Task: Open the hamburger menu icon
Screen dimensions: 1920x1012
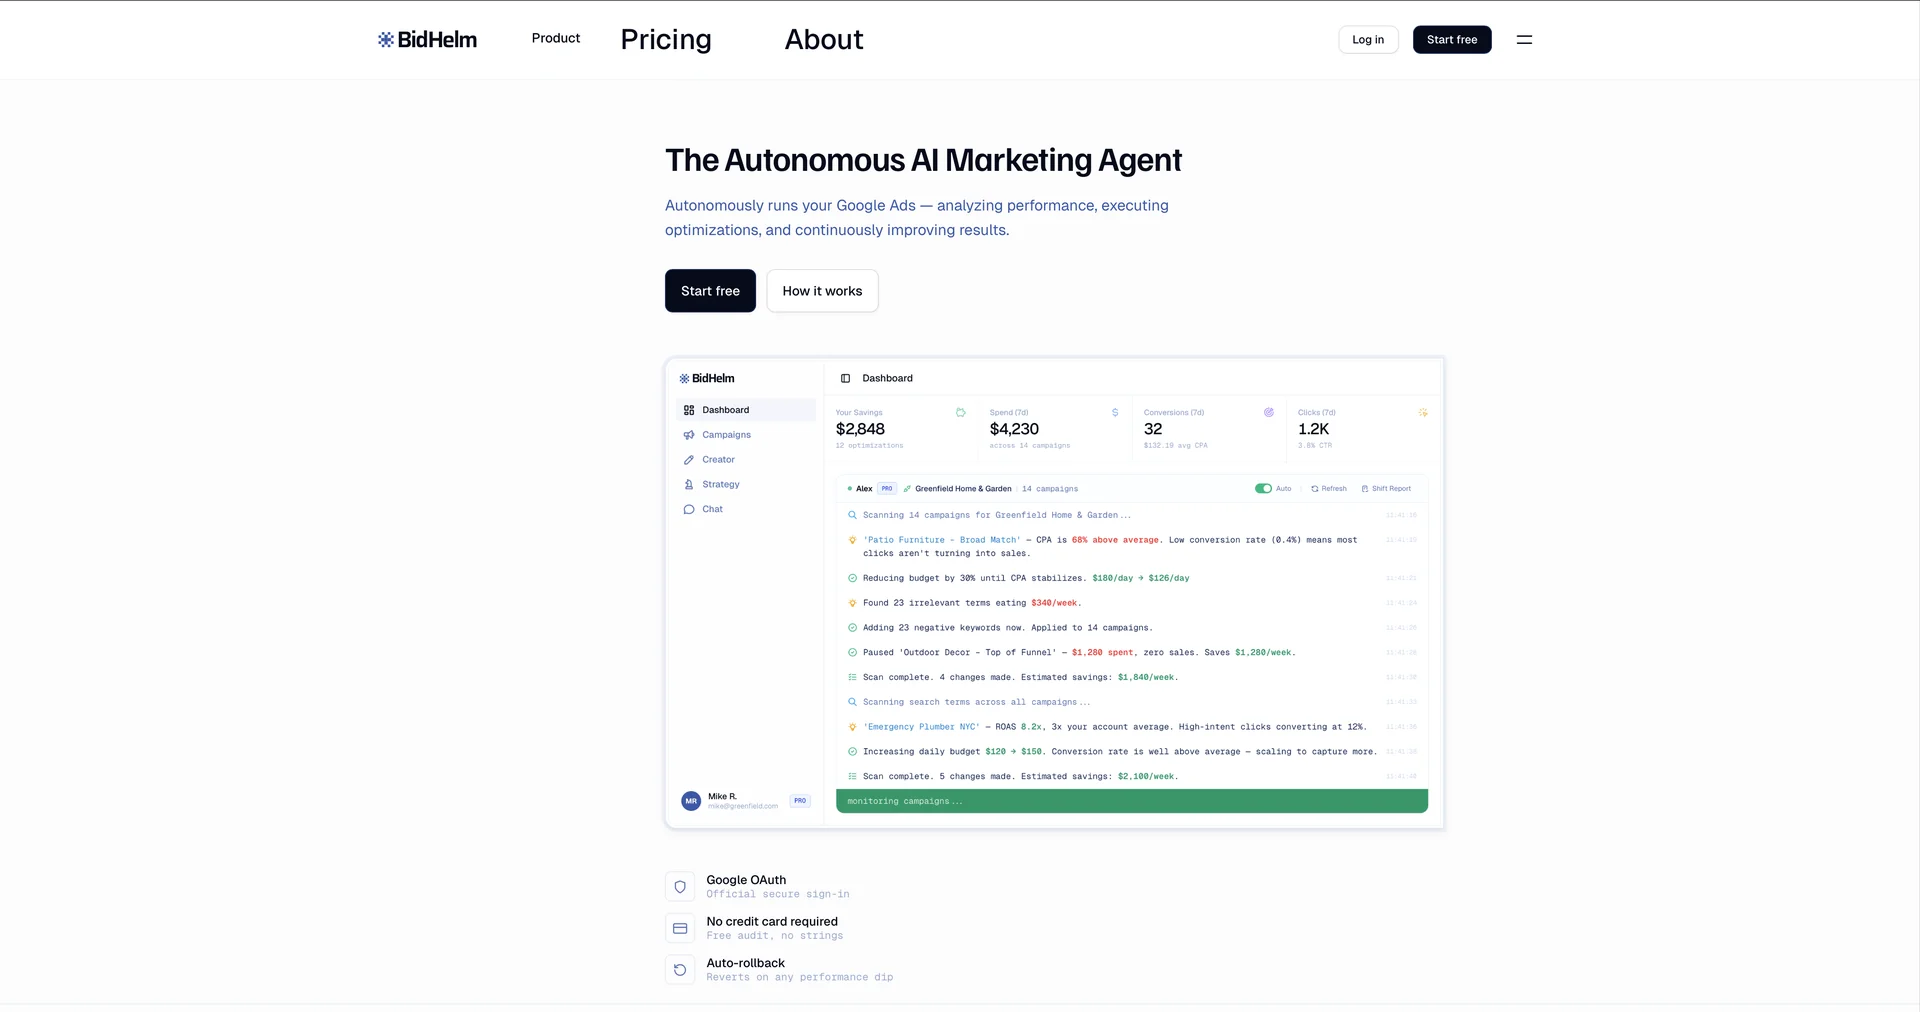Action: [1524, 40]
